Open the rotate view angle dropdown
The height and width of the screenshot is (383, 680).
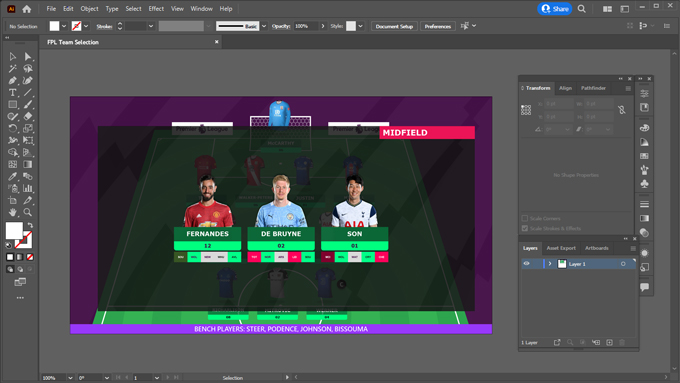click(107, 378)
